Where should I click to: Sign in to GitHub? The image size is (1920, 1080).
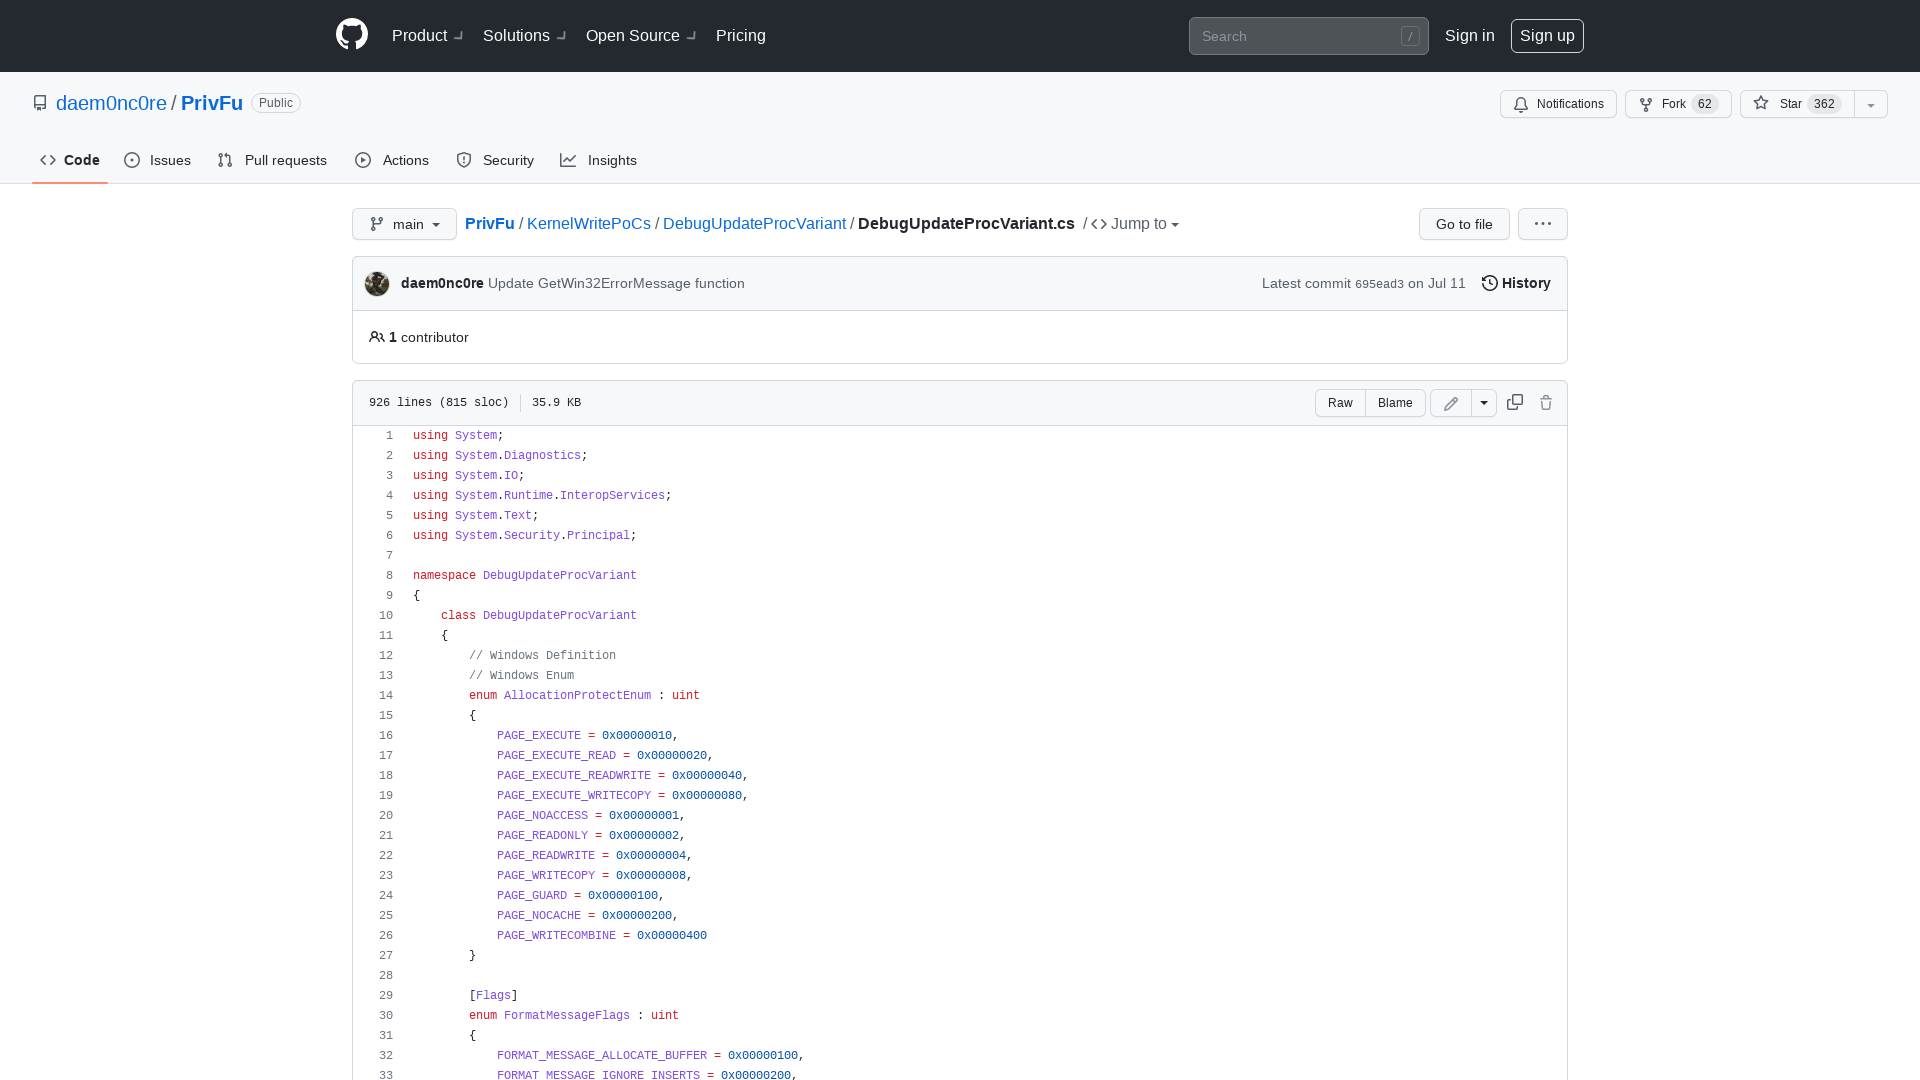tap(1470, 36)
